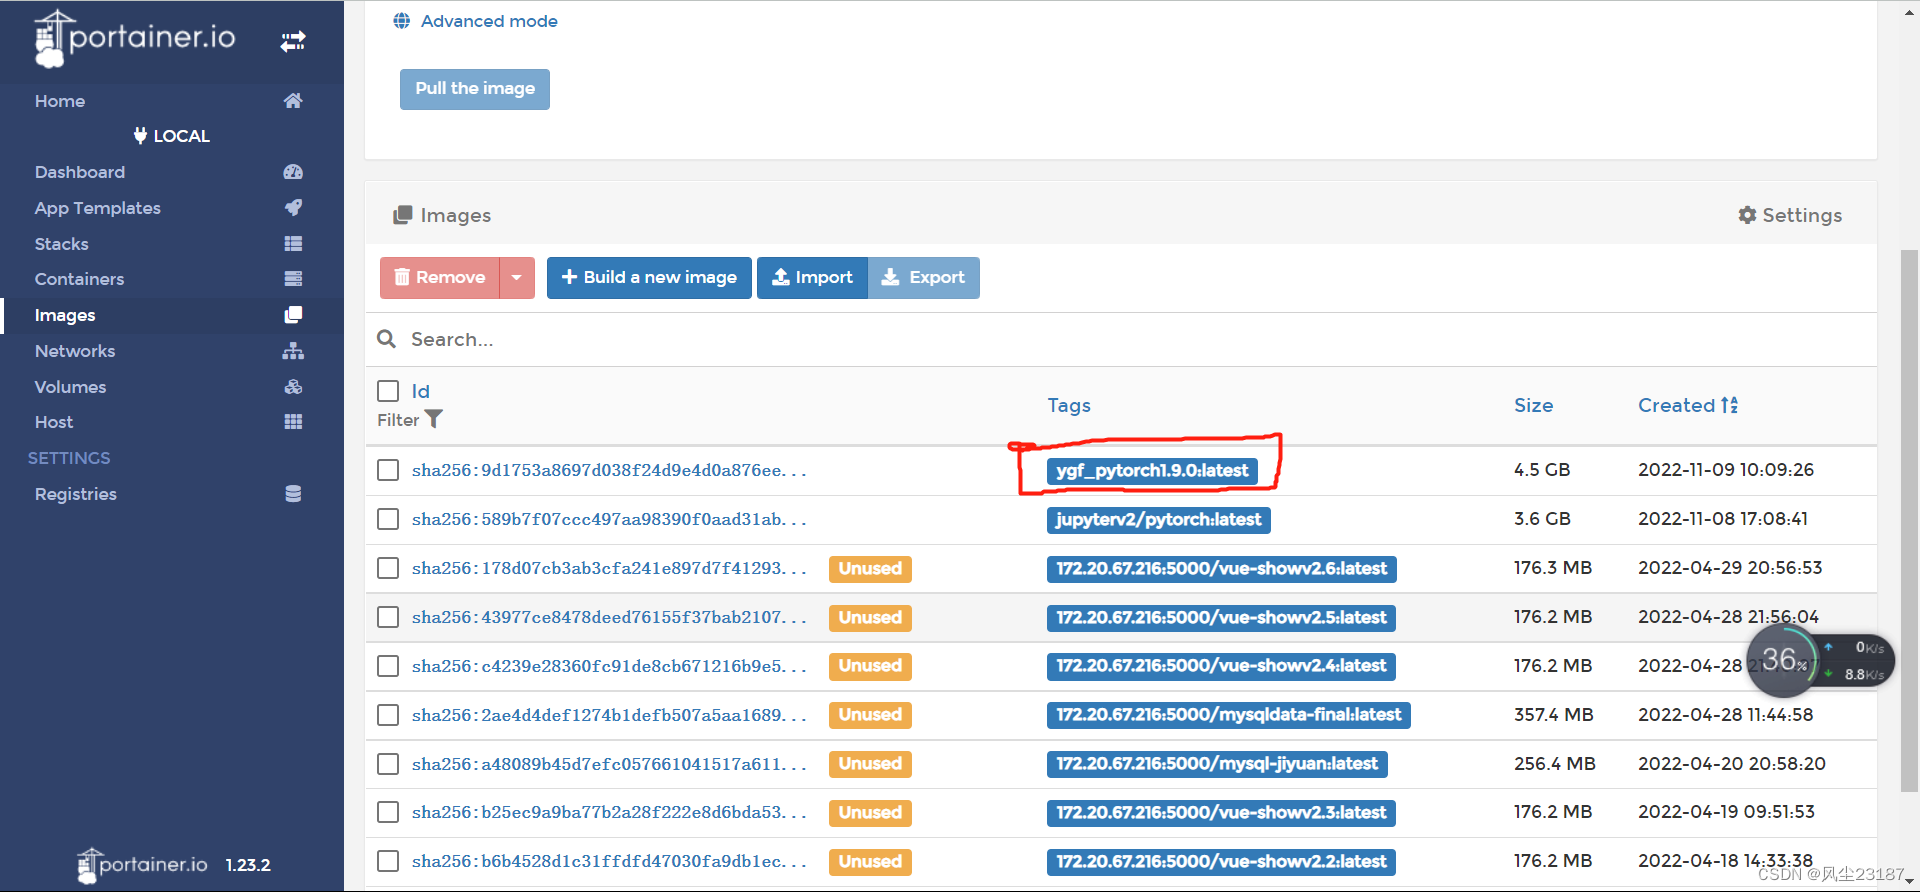Open the Home menu item
Image resolution: width=1920 pixels, height=892 pixels.
[x=60, y=101]
